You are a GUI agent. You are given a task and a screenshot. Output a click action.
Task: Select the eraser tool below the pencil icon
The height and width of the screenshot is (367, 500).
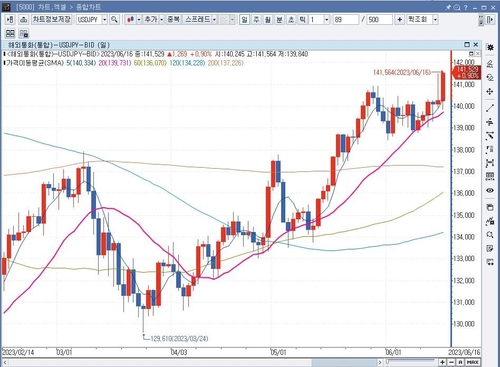click(x=490, y=78)
